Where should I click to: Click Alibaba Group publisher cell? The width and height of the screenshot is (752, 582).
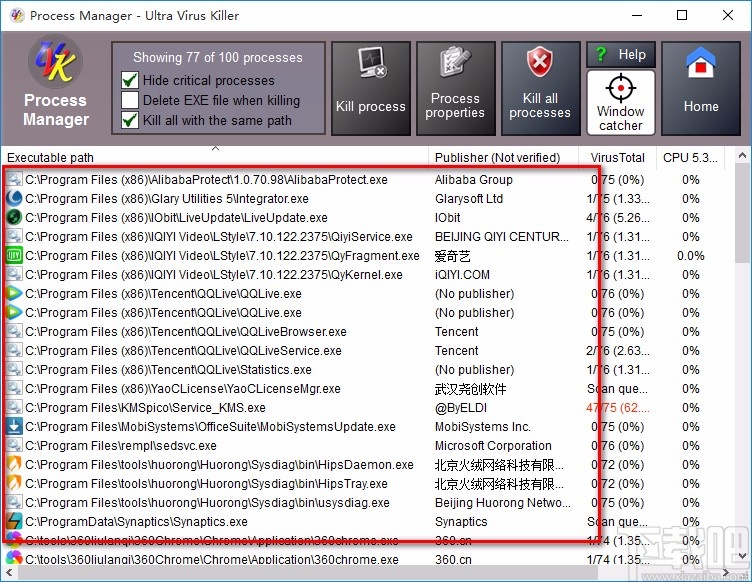pos(473,180)
